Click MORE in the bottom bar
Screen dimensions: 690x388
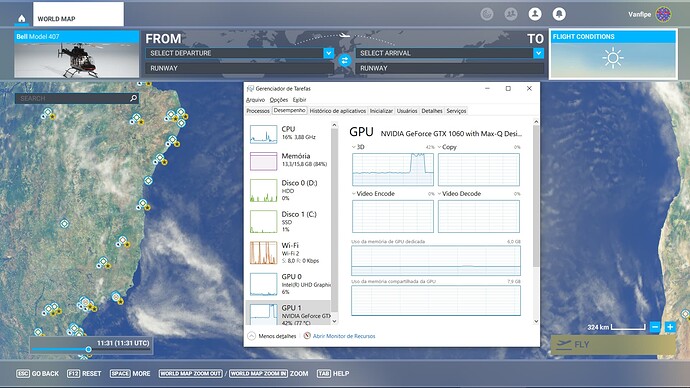[130, 373]
